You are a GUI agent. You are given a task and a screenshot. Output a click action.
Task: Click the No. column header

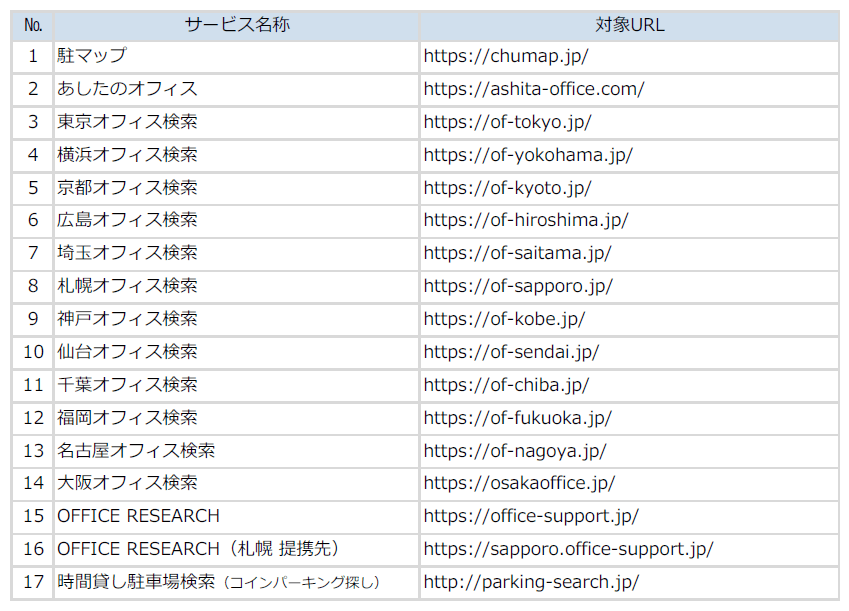tap(33, 25)
